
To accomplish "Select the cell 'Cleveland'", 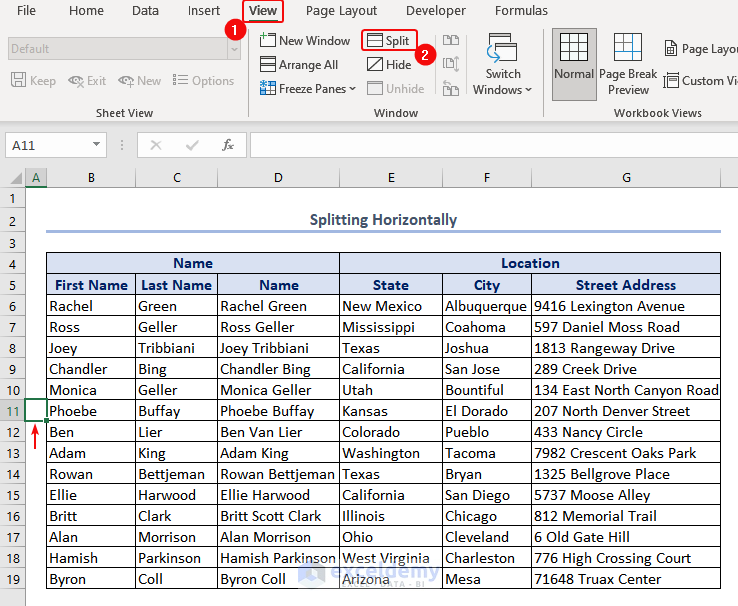I will (x=487, y=537).
